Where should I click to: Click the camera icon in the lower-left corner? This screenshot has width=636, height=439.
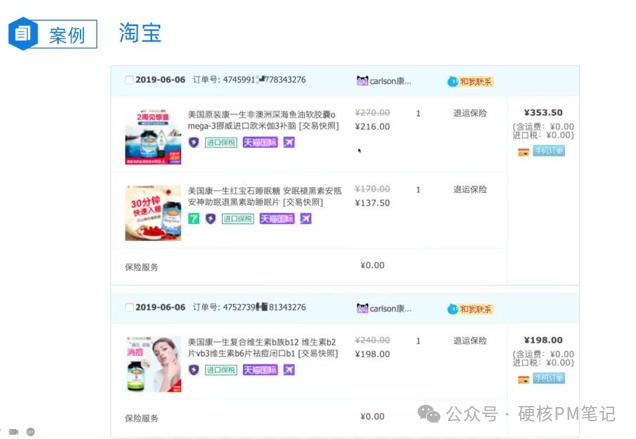click(x=14, y=432)
